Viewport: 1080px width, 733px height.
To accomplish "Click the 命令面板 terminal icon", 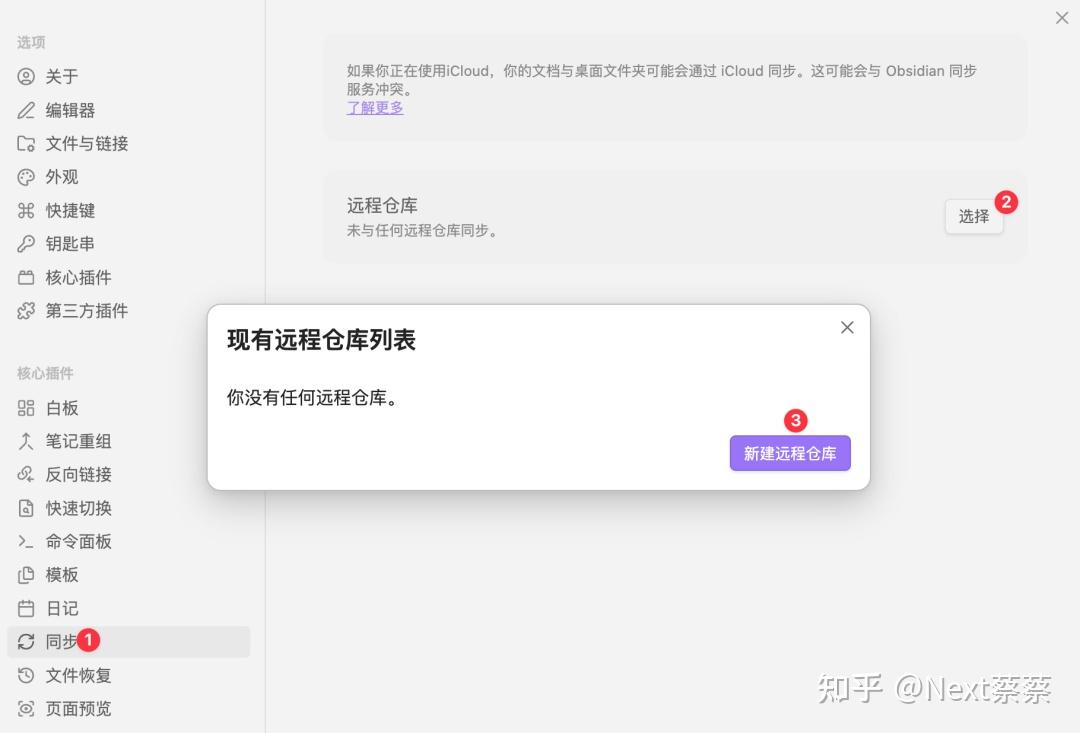I will (26, 541).
